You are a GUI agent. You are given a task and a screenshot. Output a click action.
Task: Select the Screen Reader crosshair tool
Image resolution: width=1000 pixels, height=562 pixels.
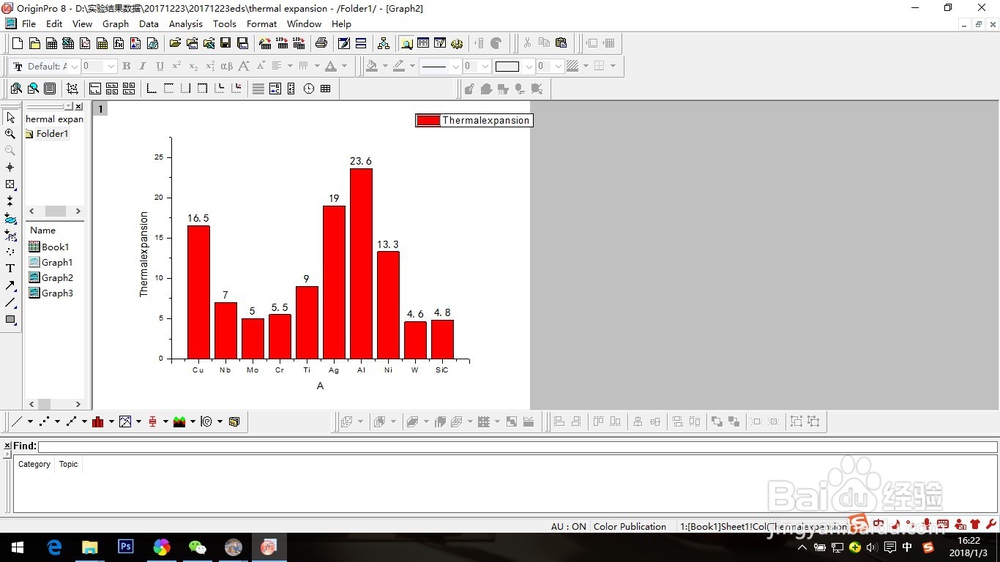tap(10, 167)
